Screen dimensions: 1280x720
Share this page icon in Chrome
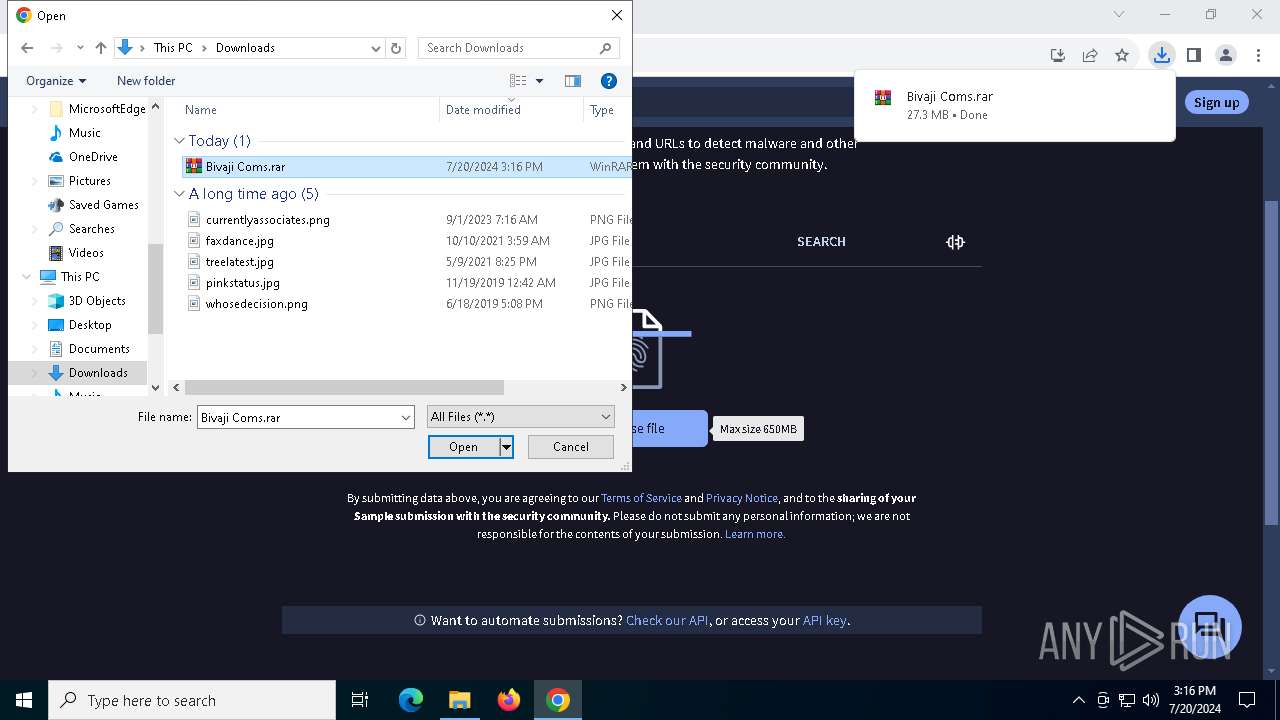1090,55
